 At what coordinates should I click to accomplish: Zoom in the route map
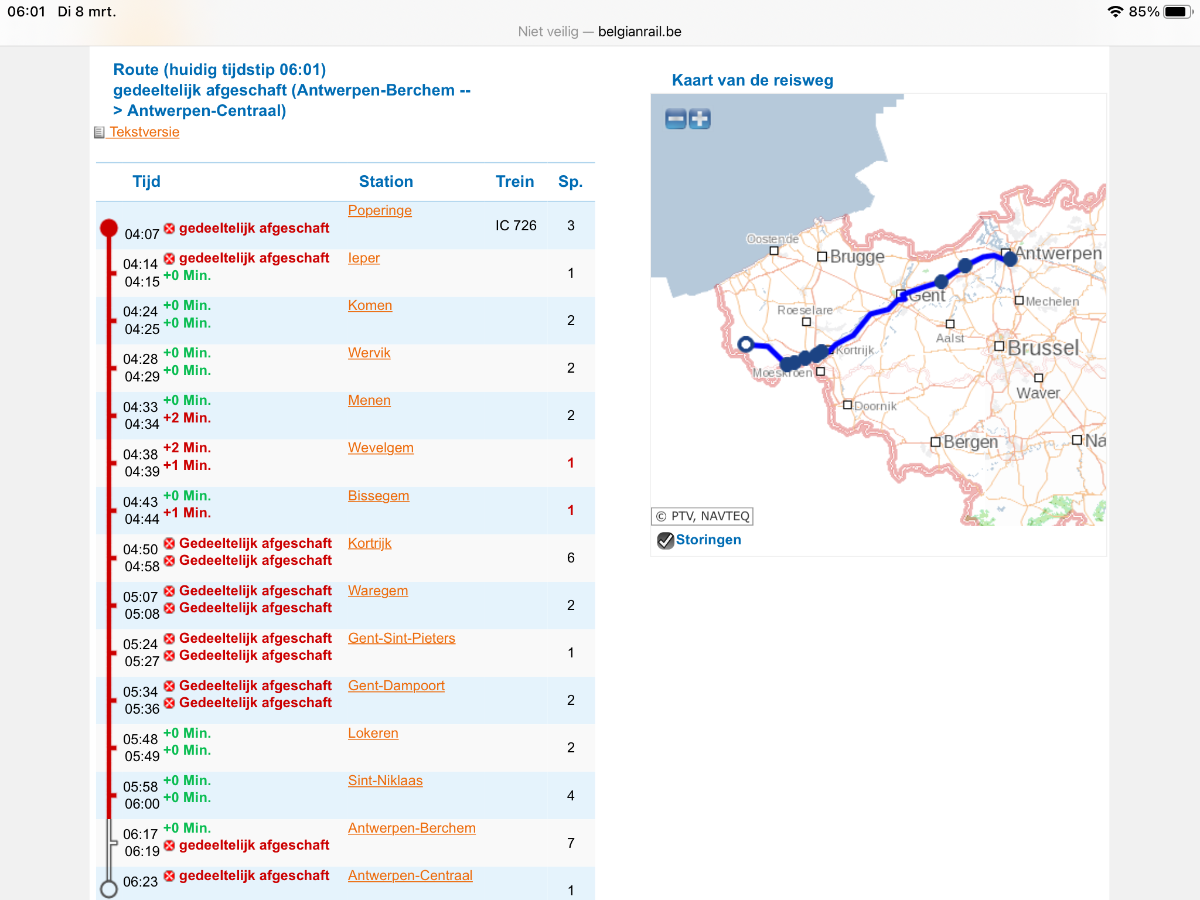click(700, 119)
